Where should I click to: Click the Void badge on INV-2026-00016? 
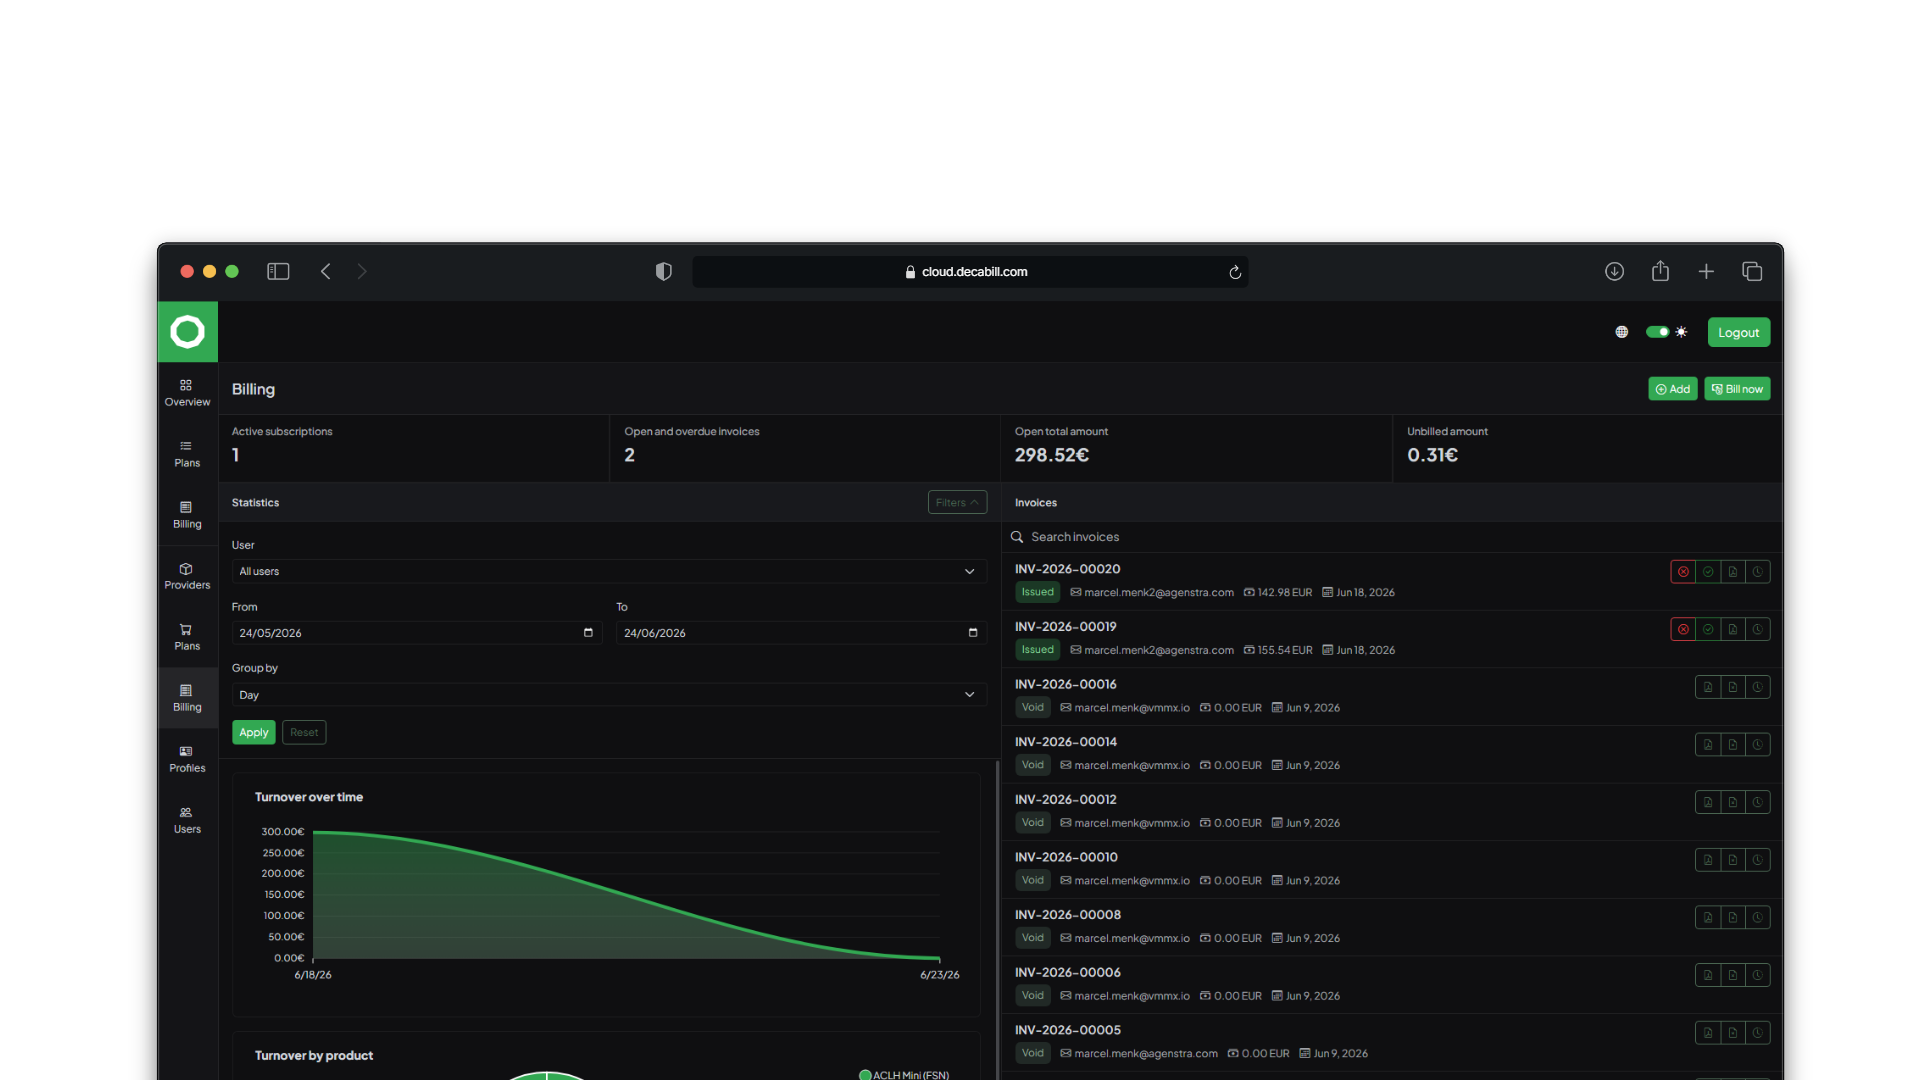(1032, 707)
